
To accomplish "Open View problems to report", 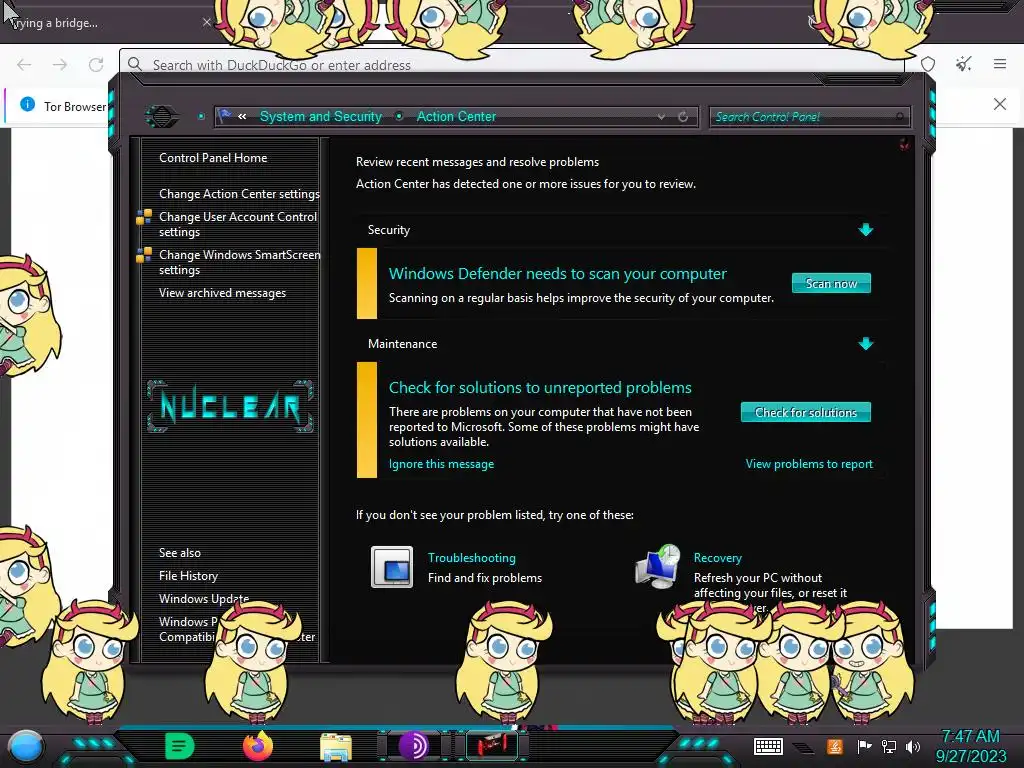I will (x=809, y=464).
